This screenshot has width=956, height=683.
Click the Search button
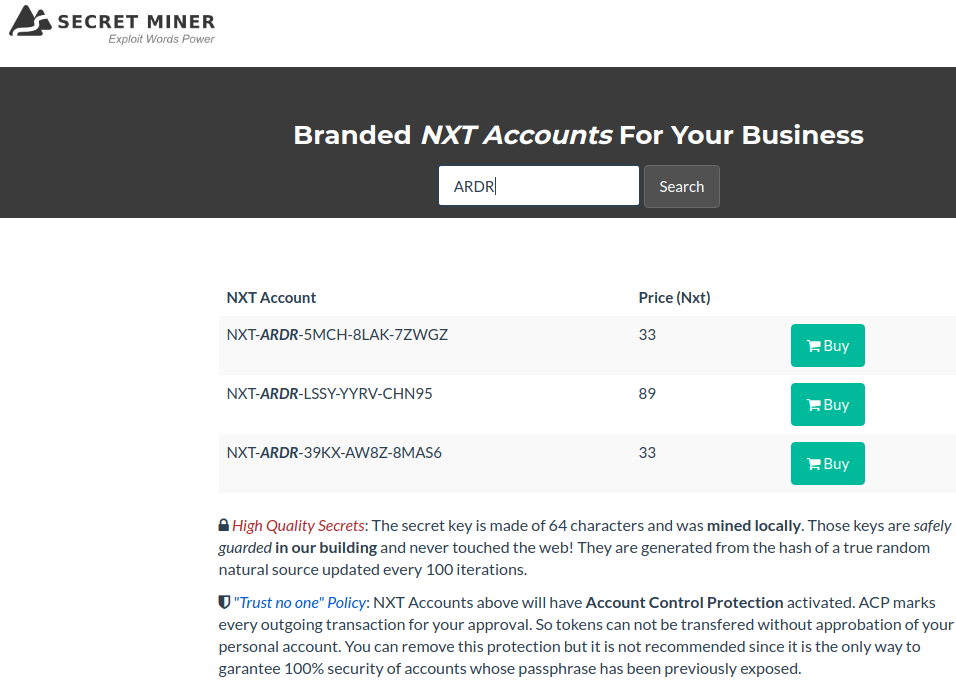(x=682, y=187)
